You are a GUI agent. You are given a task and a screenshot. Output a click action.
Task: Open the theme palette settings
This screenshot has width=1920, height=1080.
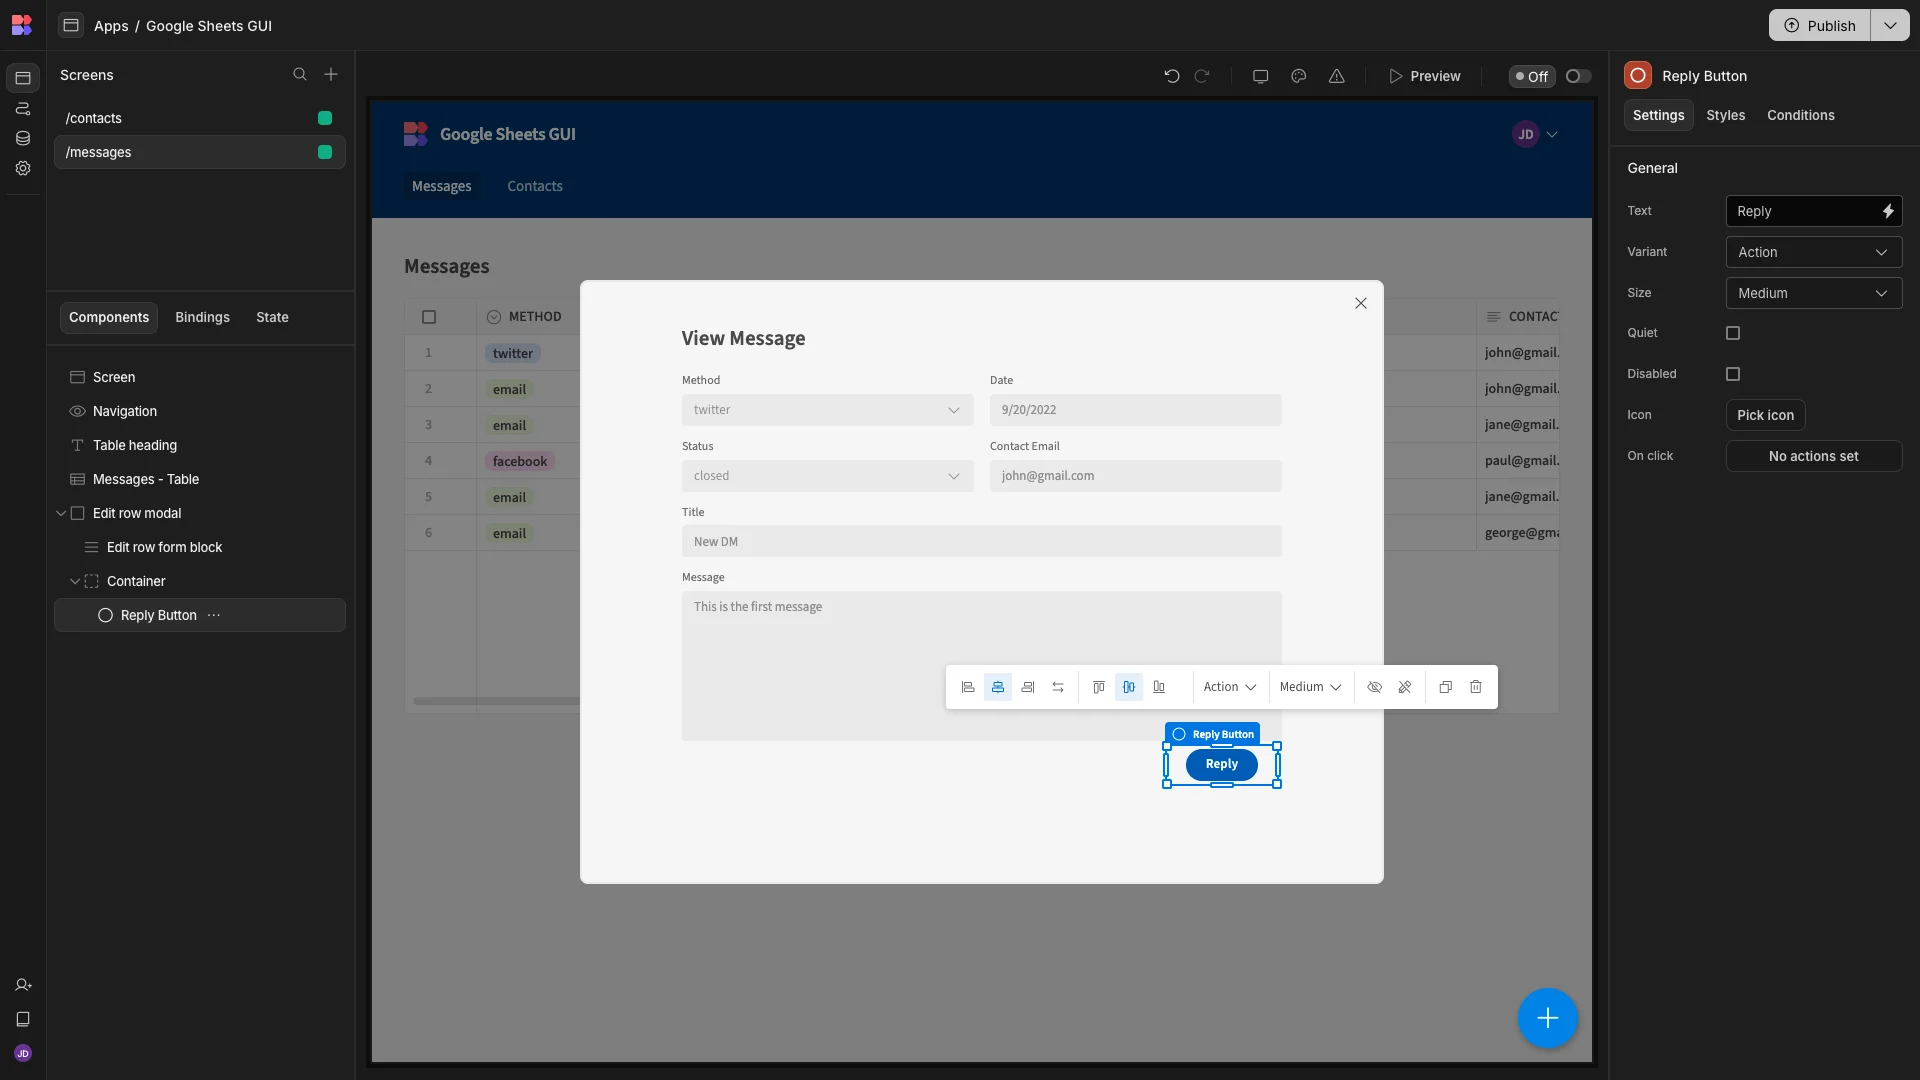pos(1299,76)
